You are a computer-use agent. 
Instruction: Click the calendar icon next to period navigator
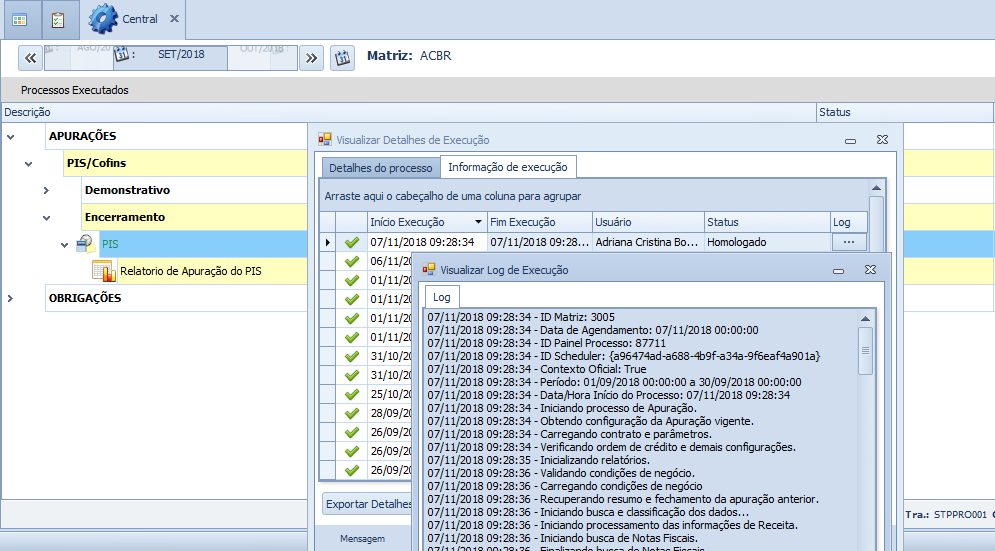click(x=343, y=57)
